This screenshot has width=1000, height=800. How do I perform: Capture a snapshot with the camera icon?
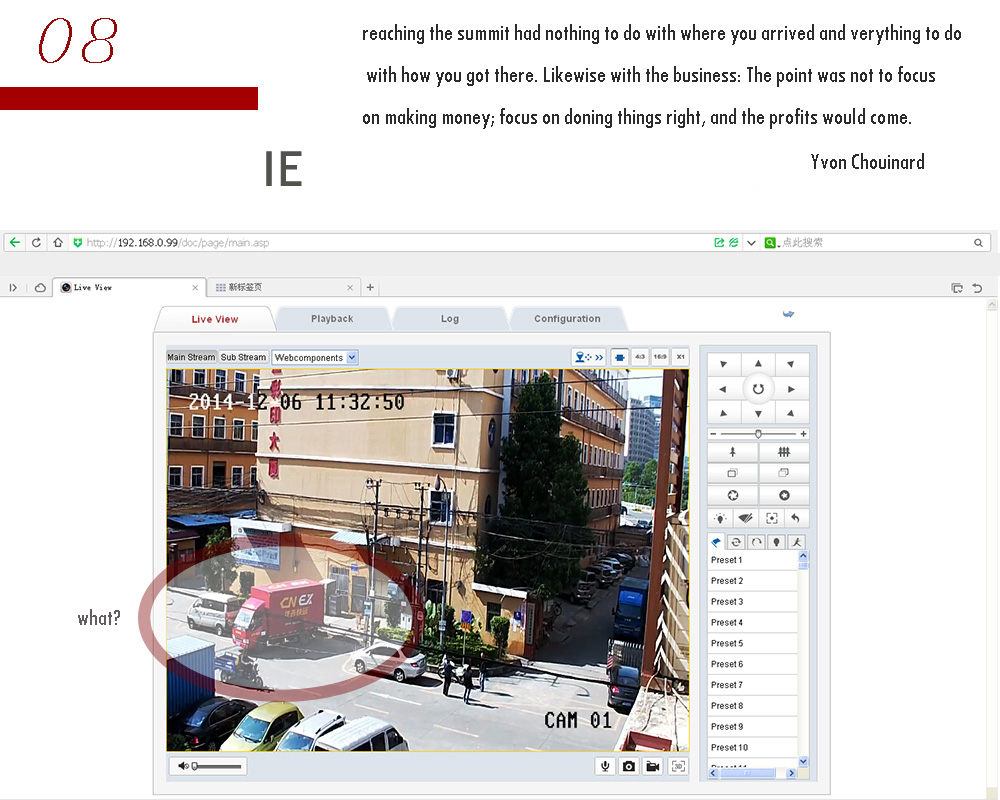click(x=629, y=766)
